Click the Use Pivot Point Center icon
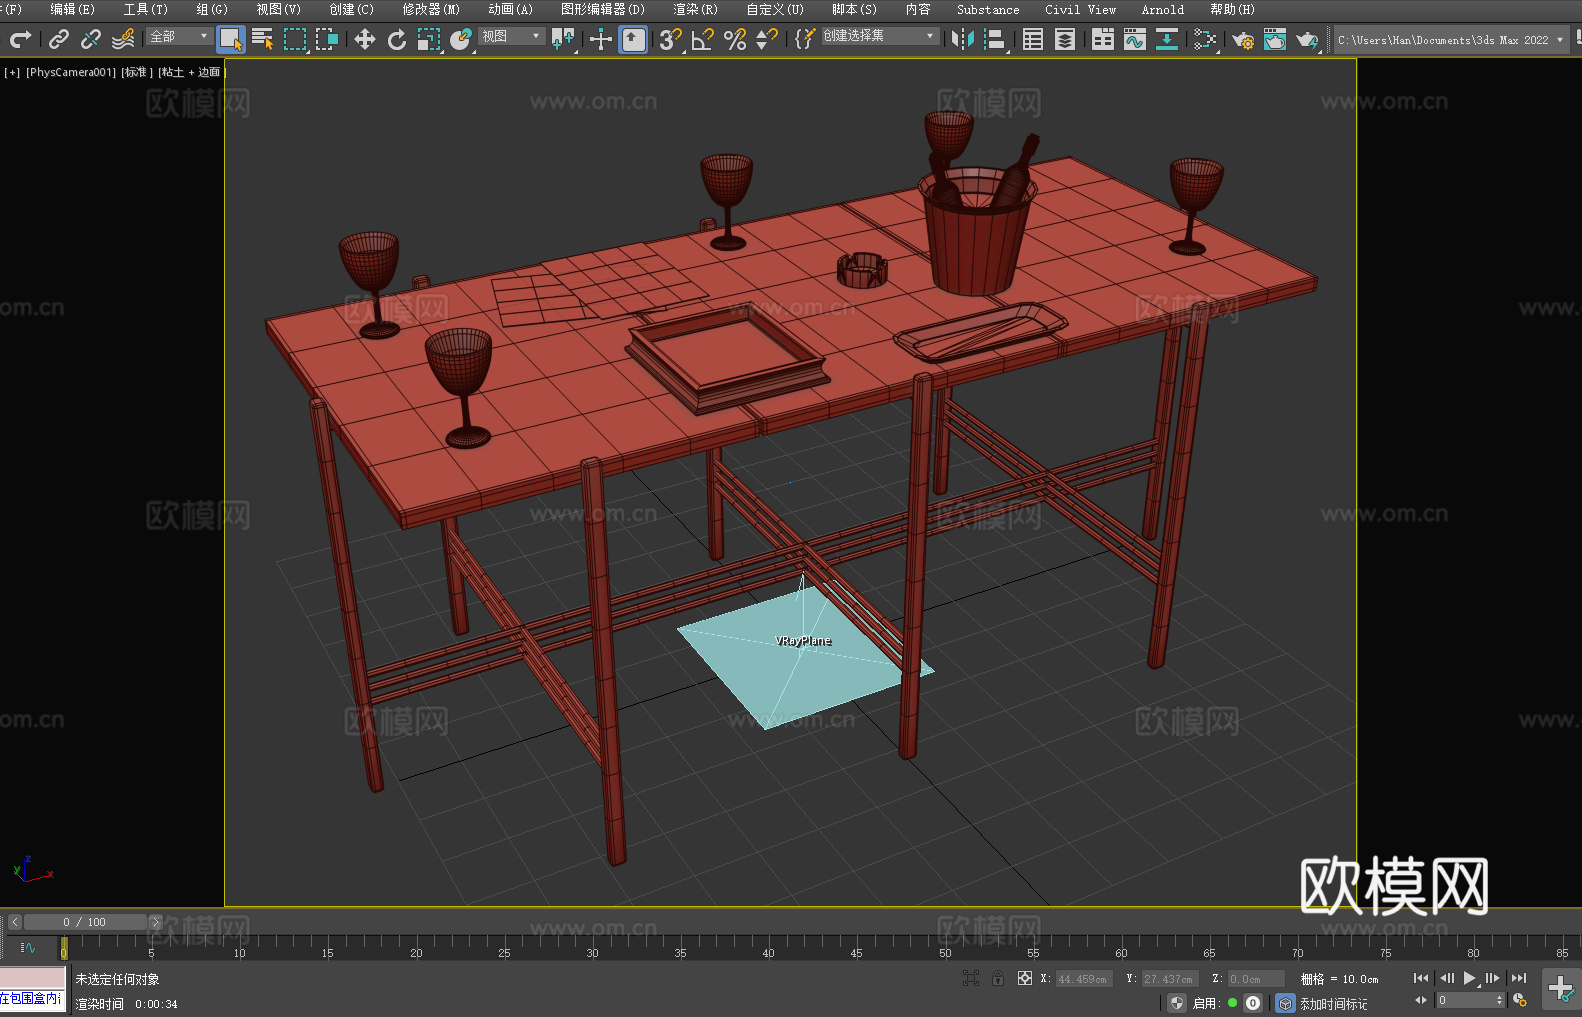 pos(563,39)
